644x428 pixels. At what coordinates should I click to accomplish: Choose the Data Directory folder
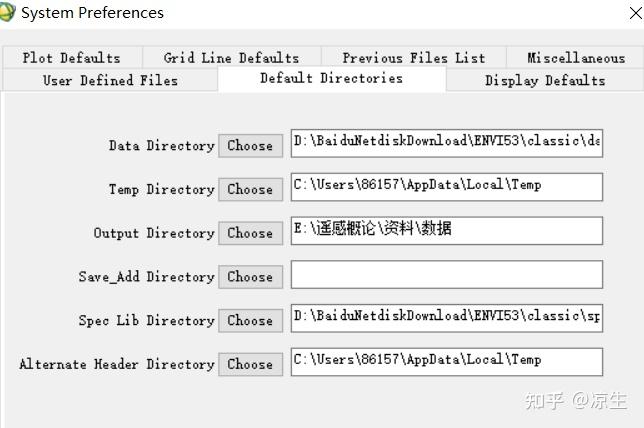coord(250,145)
